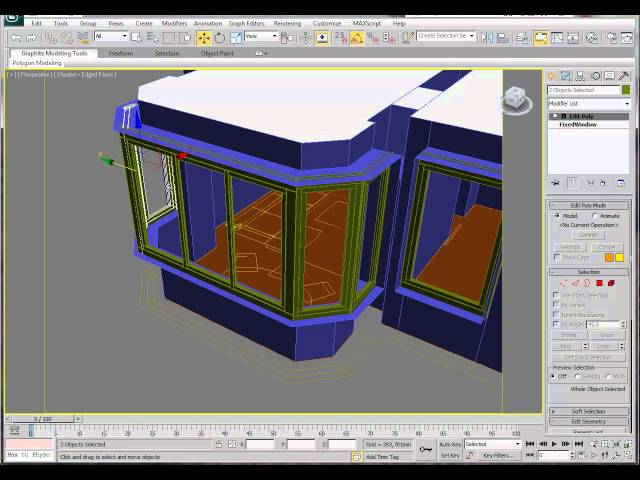Open the Modifiers menu
The height and width of the screenshot is (480, 640).
[174, 24]
